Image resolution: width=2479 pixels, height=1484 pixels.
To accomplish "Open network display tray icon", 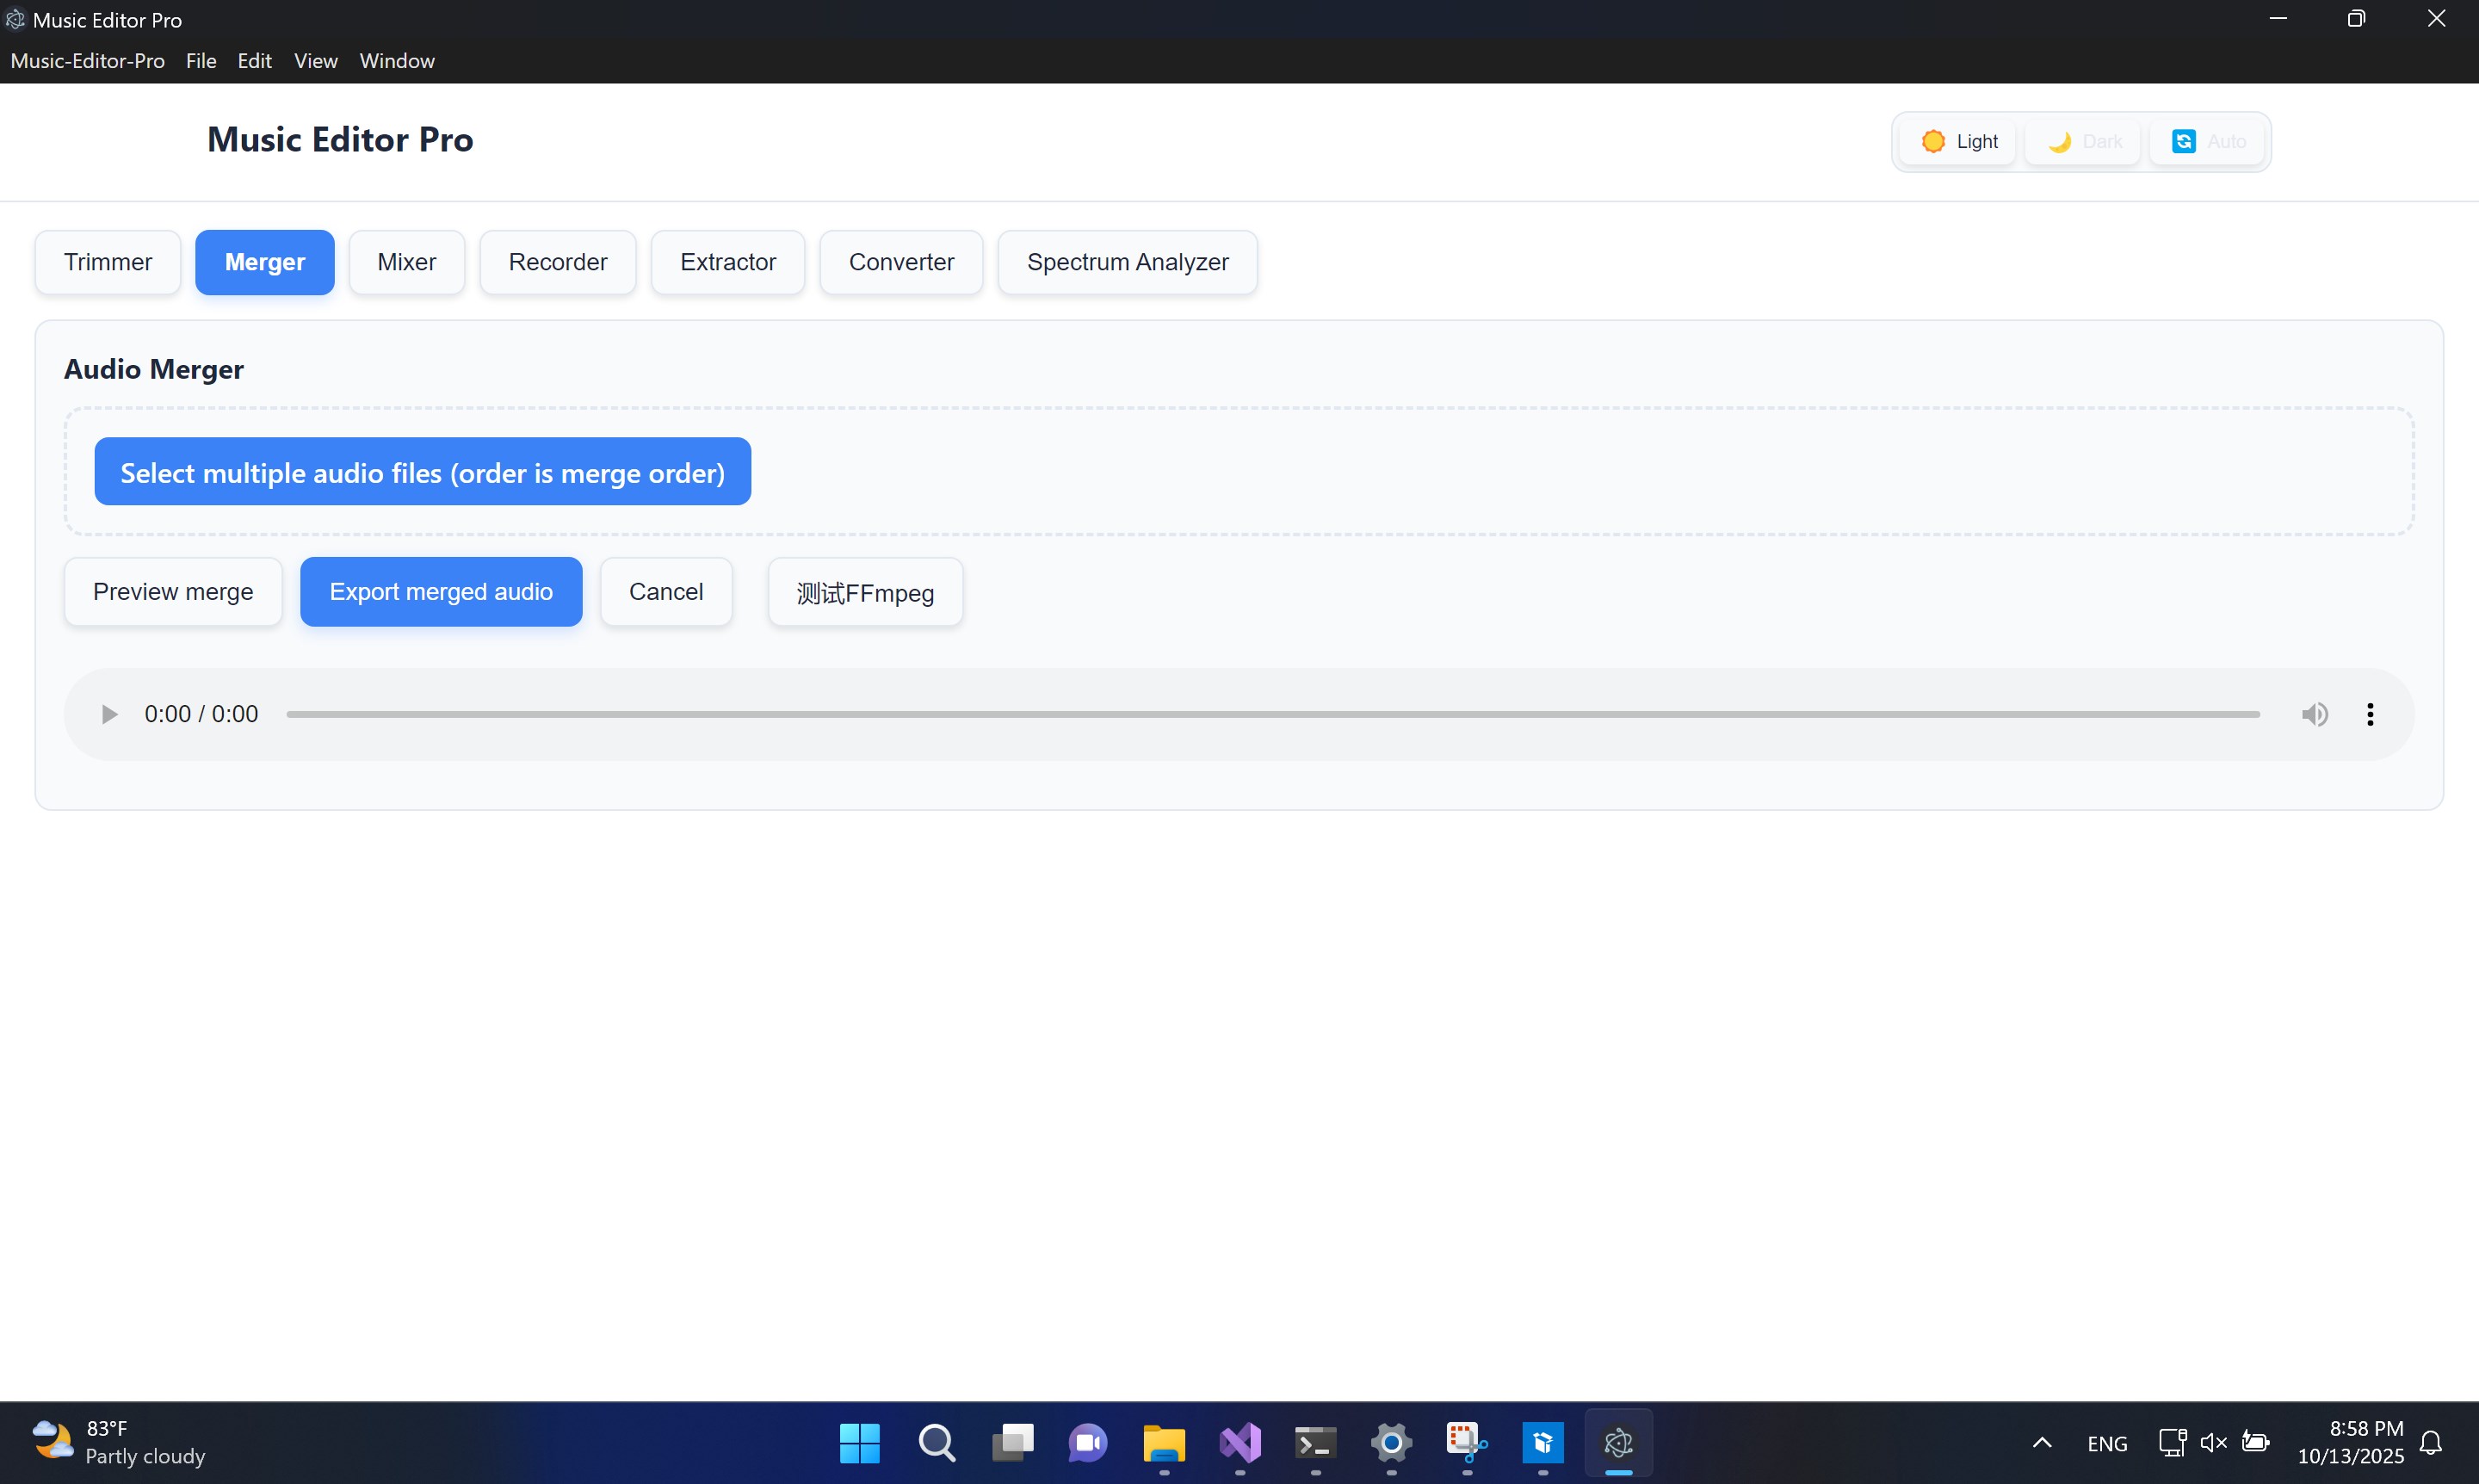I will (x=2172, y=1442).
